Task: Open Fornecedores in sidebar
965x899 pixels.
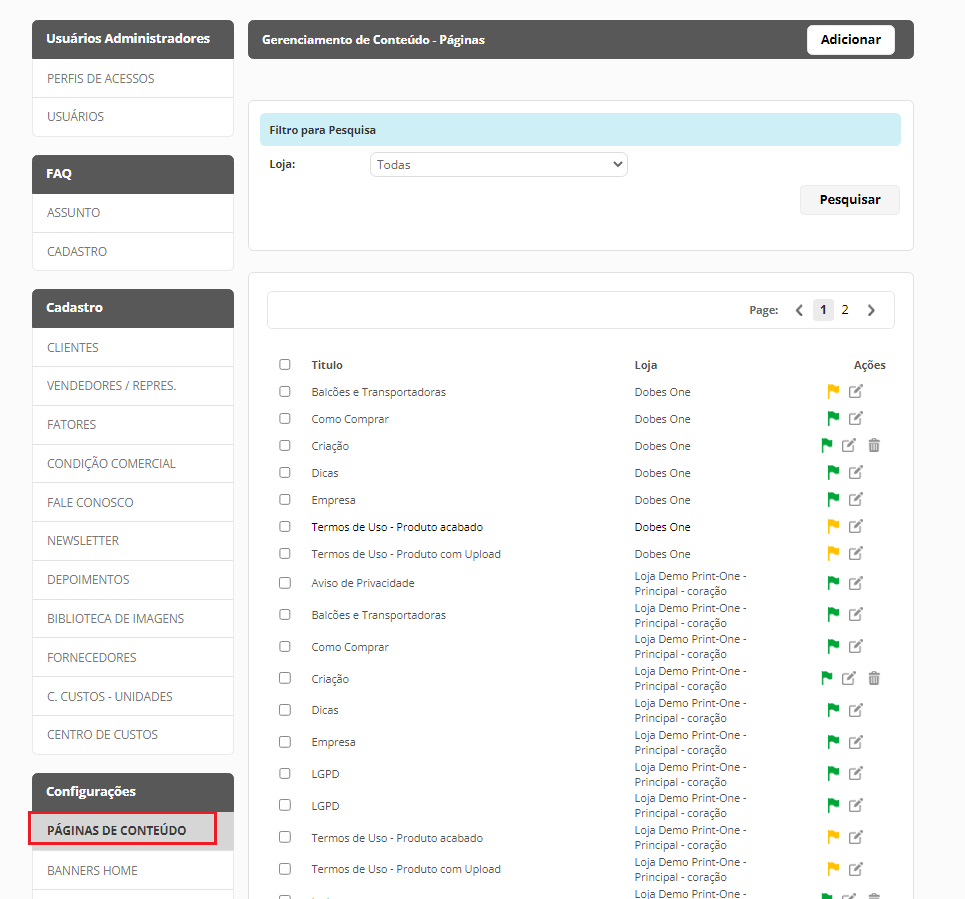Action: [133, 657]
